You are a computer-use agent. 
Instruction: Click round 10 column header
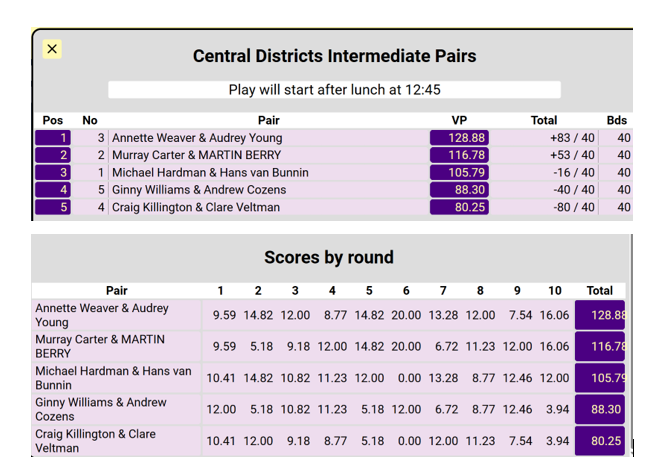pyautogui.click(x=555, y=291)
